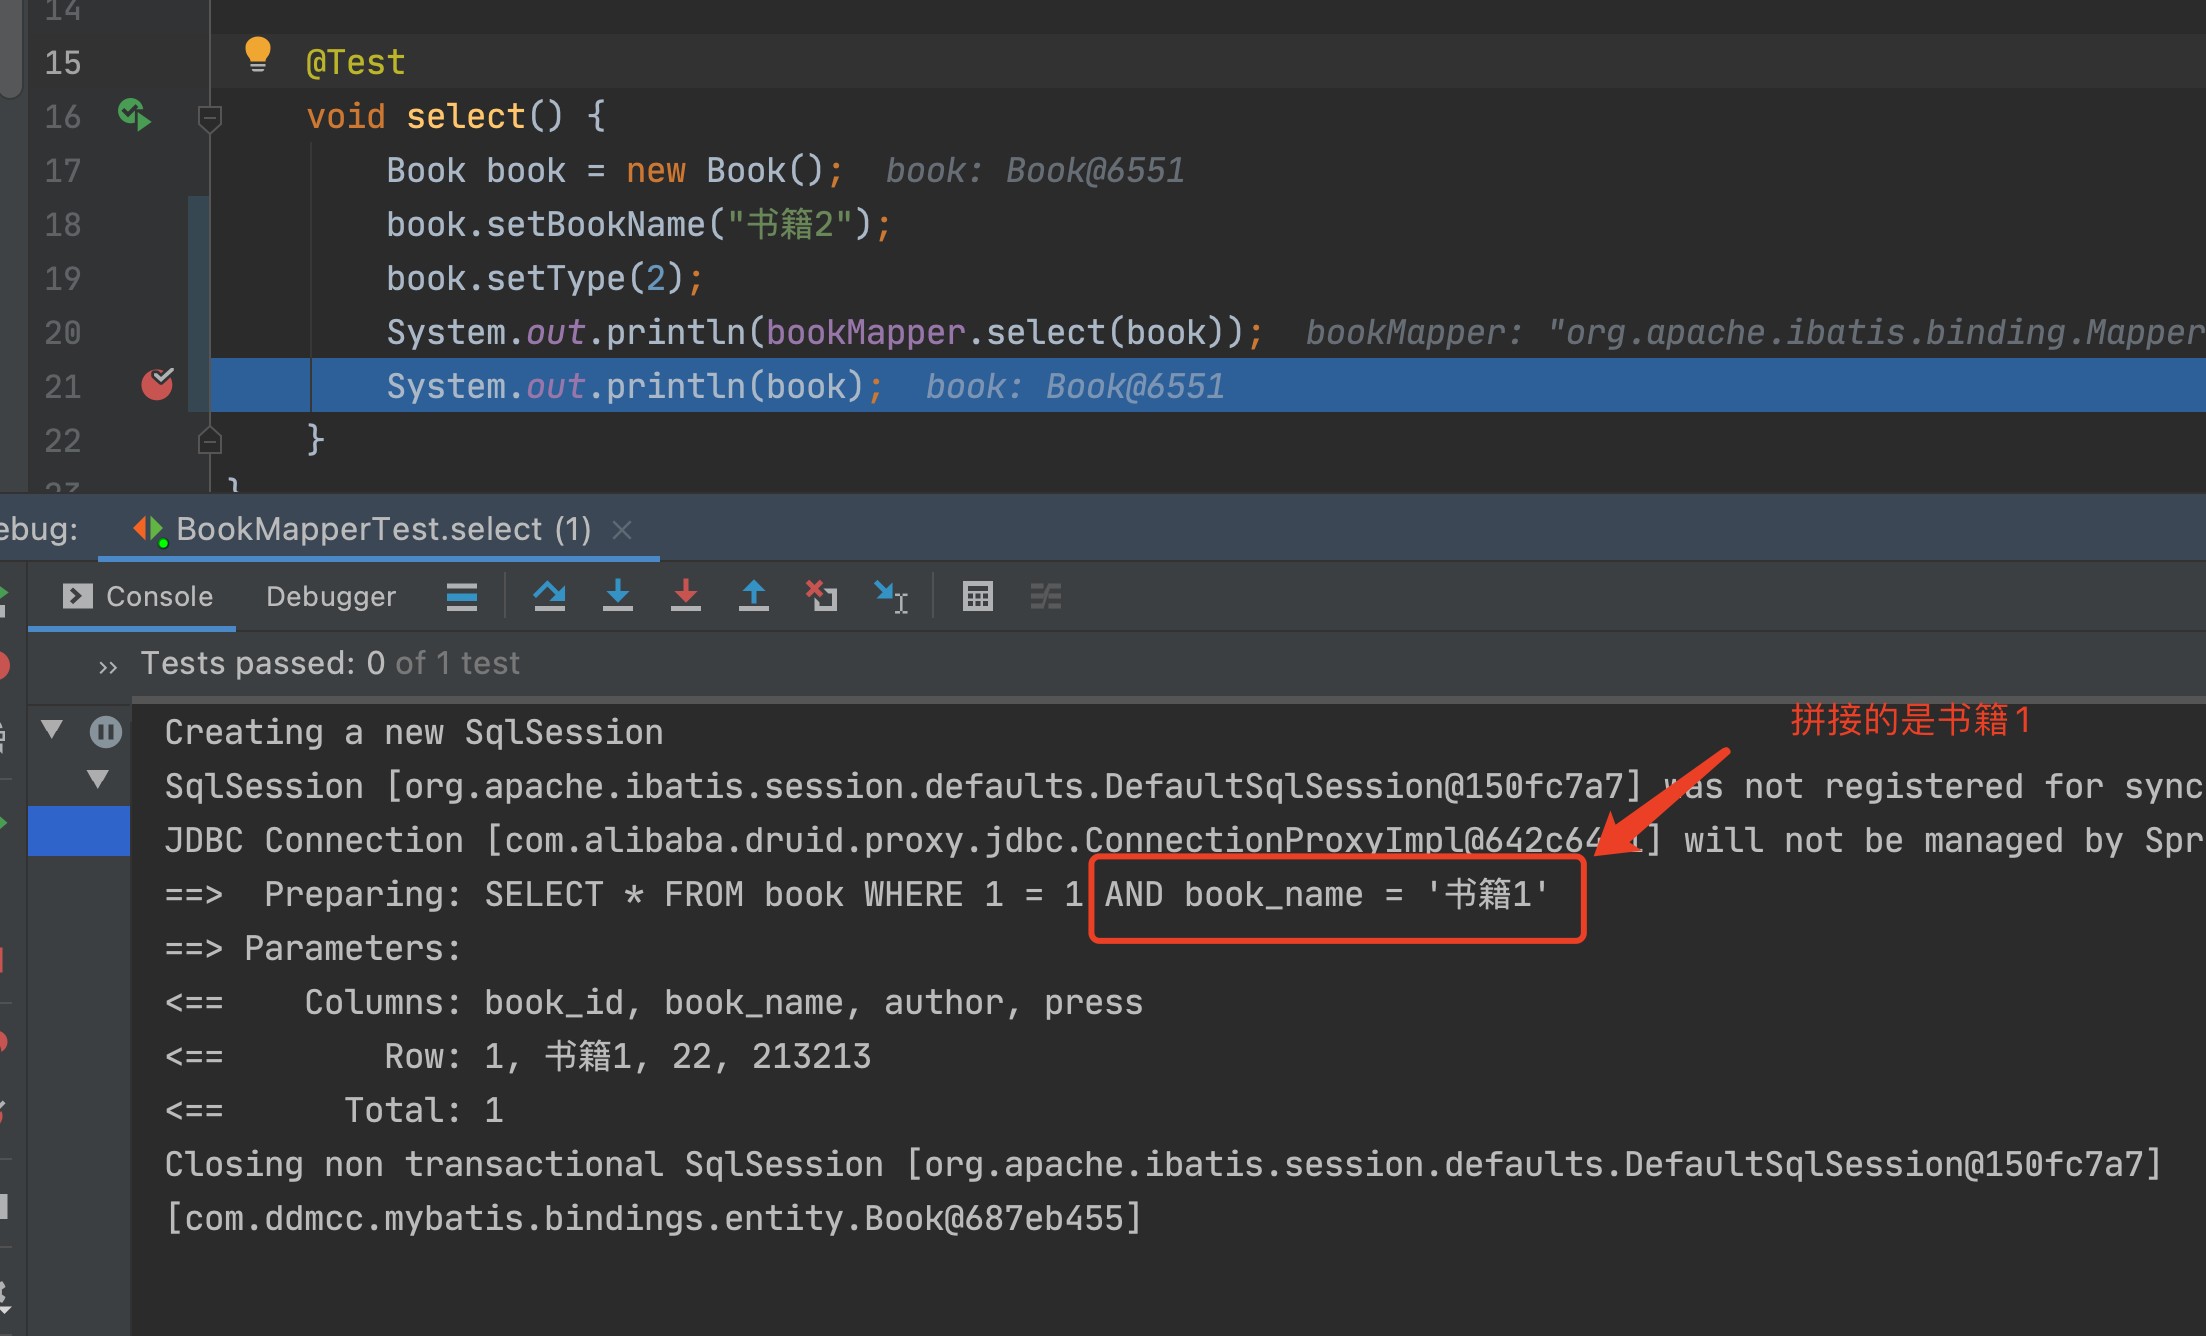Screen dimensions: 2206x1336
Task: Collapse the nested test tree arrow
Action: pos(97,779)
